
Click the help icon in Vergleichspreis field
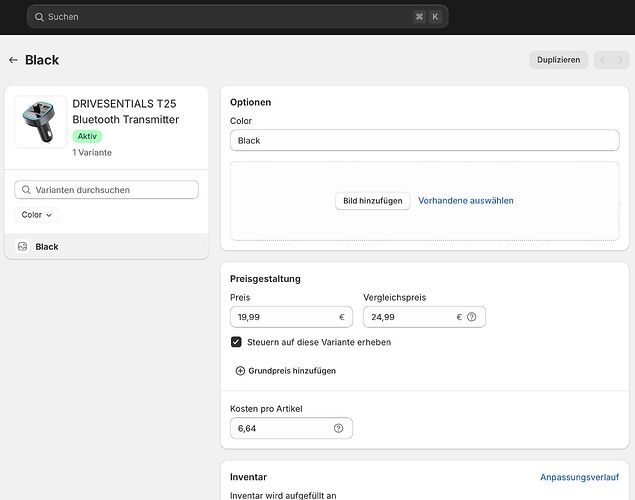[471, 317]
